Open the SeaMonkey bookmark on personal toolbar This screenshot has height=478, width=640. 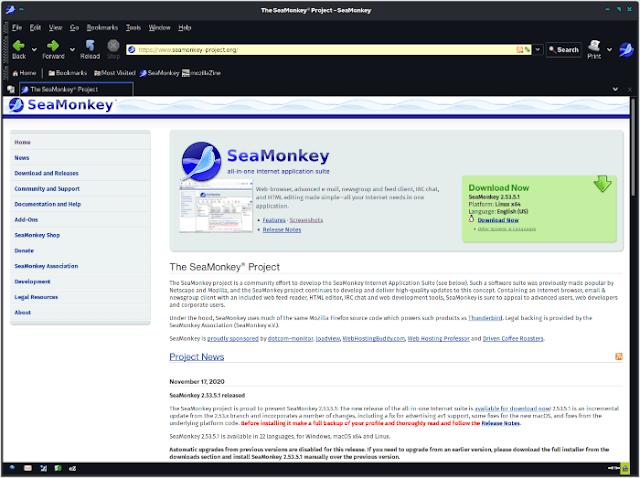coord(160,73)
